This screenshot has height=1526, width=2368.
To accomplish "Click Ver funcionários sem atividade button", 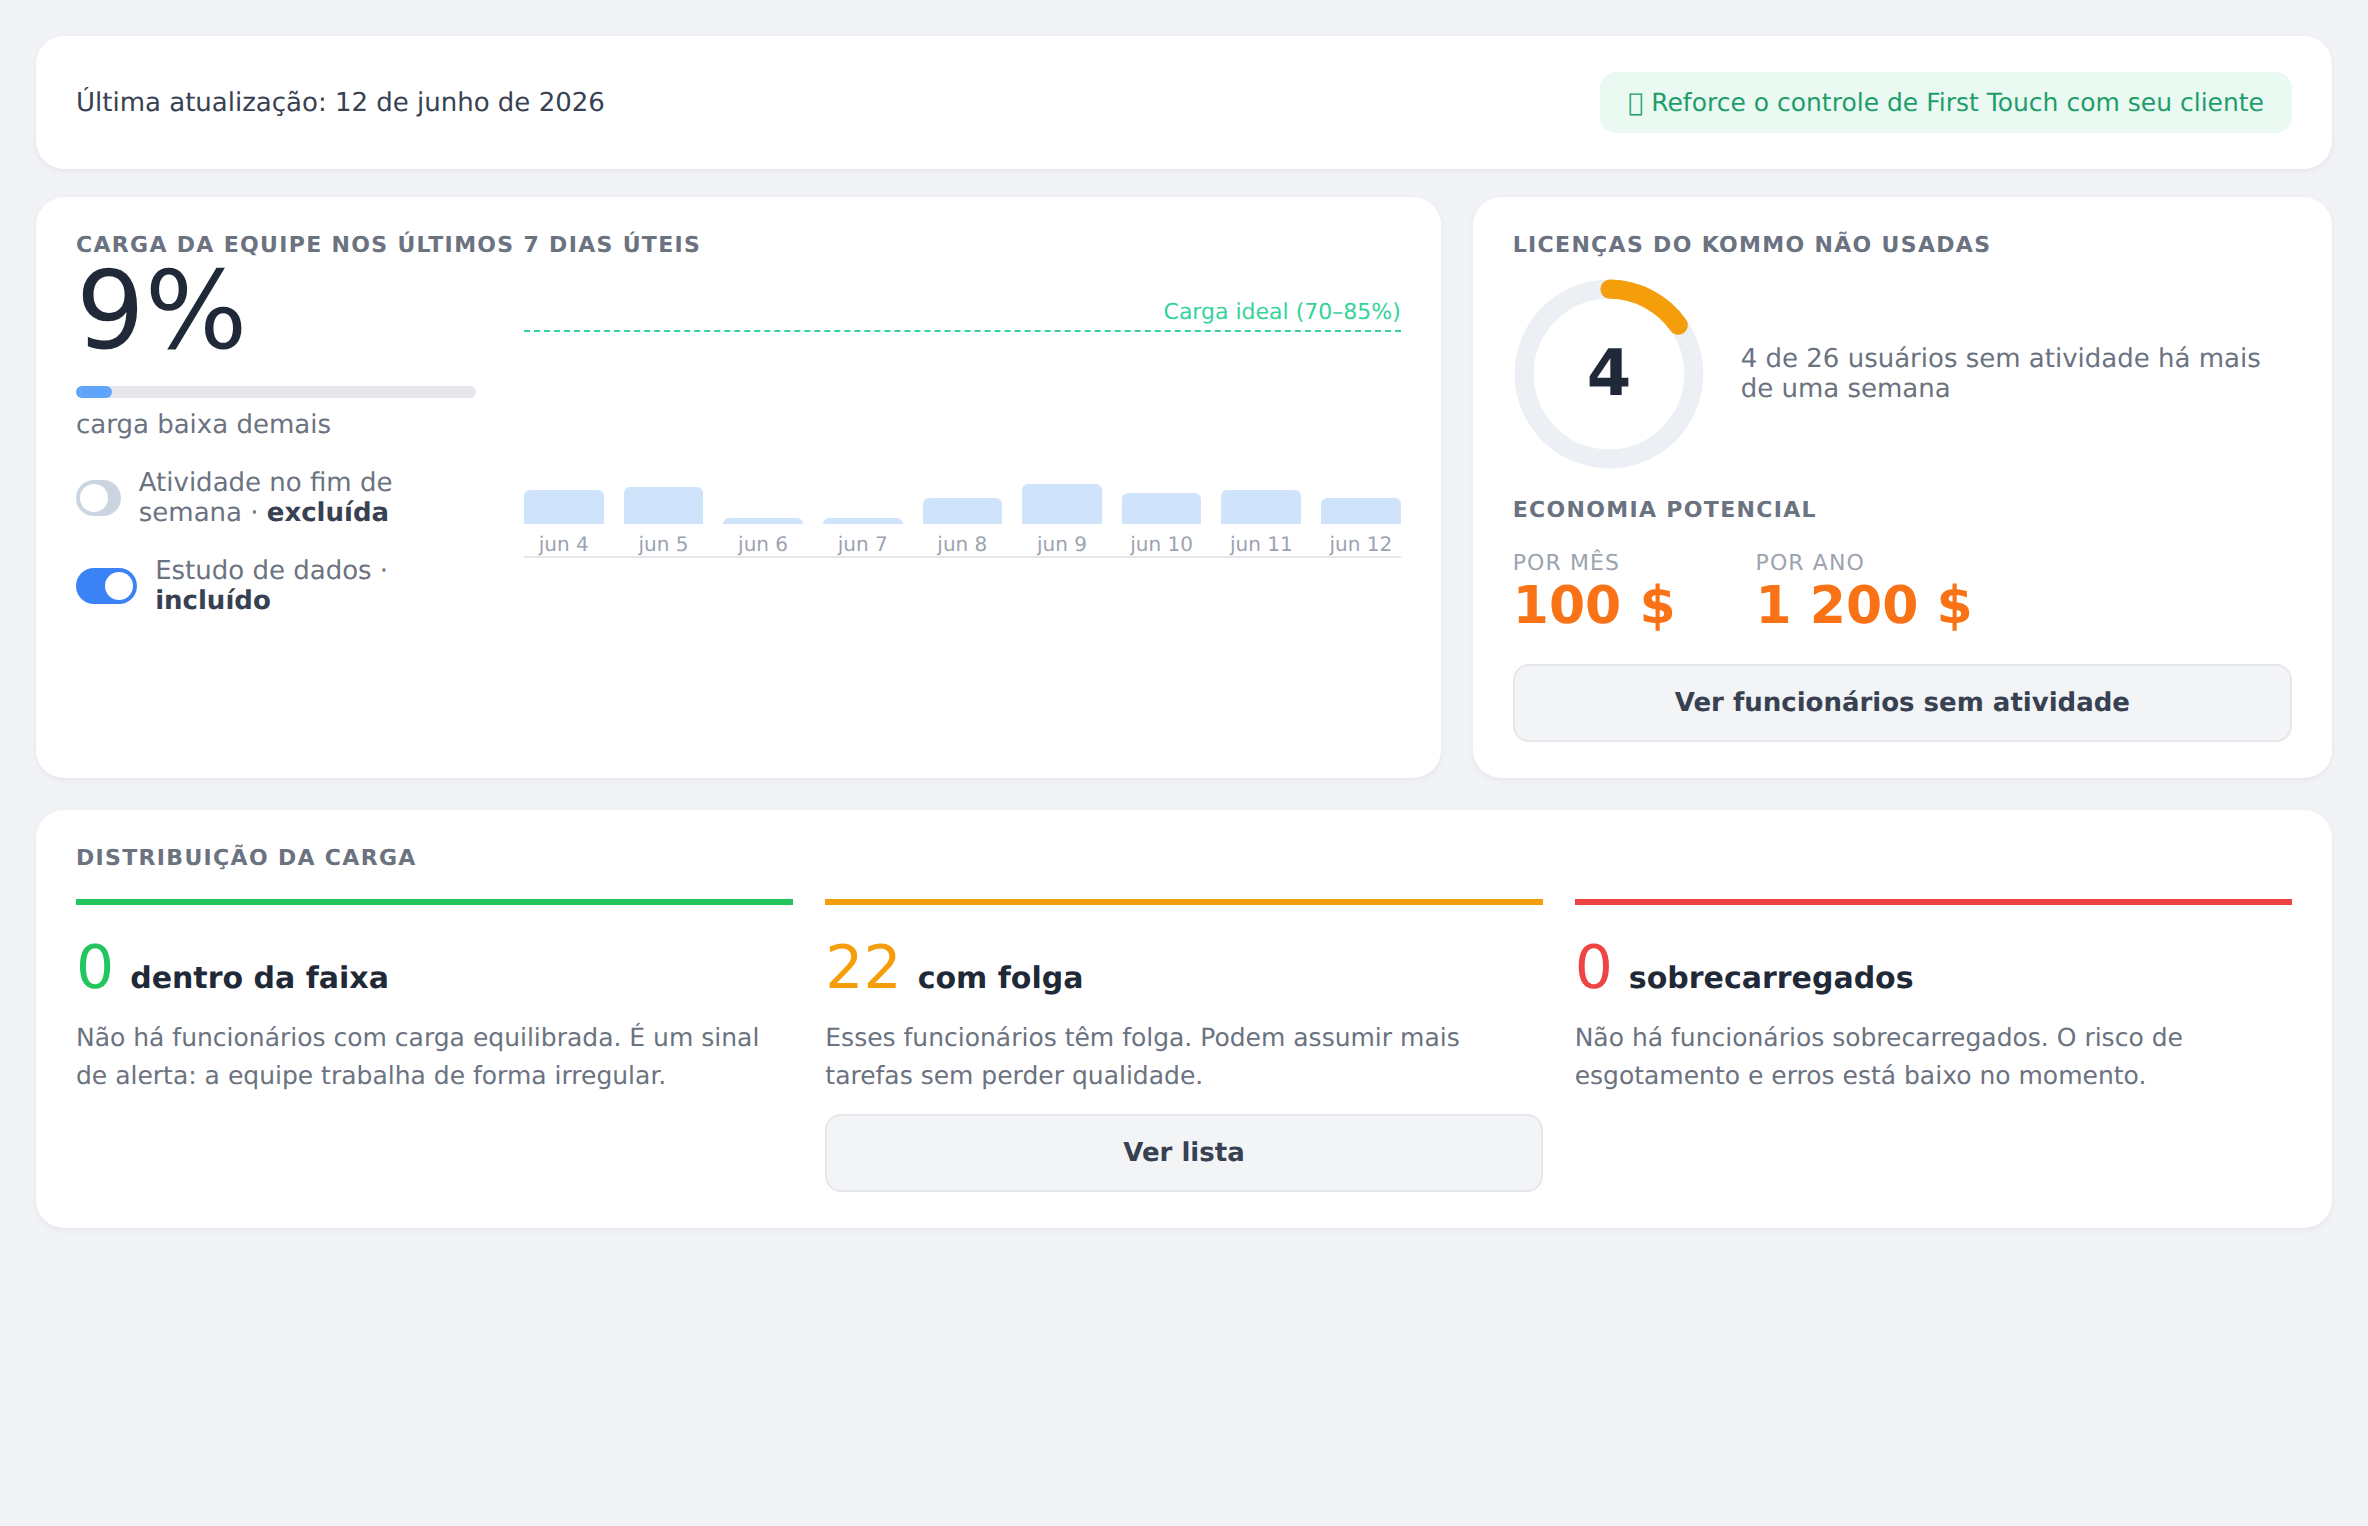I will [1901, 702].
